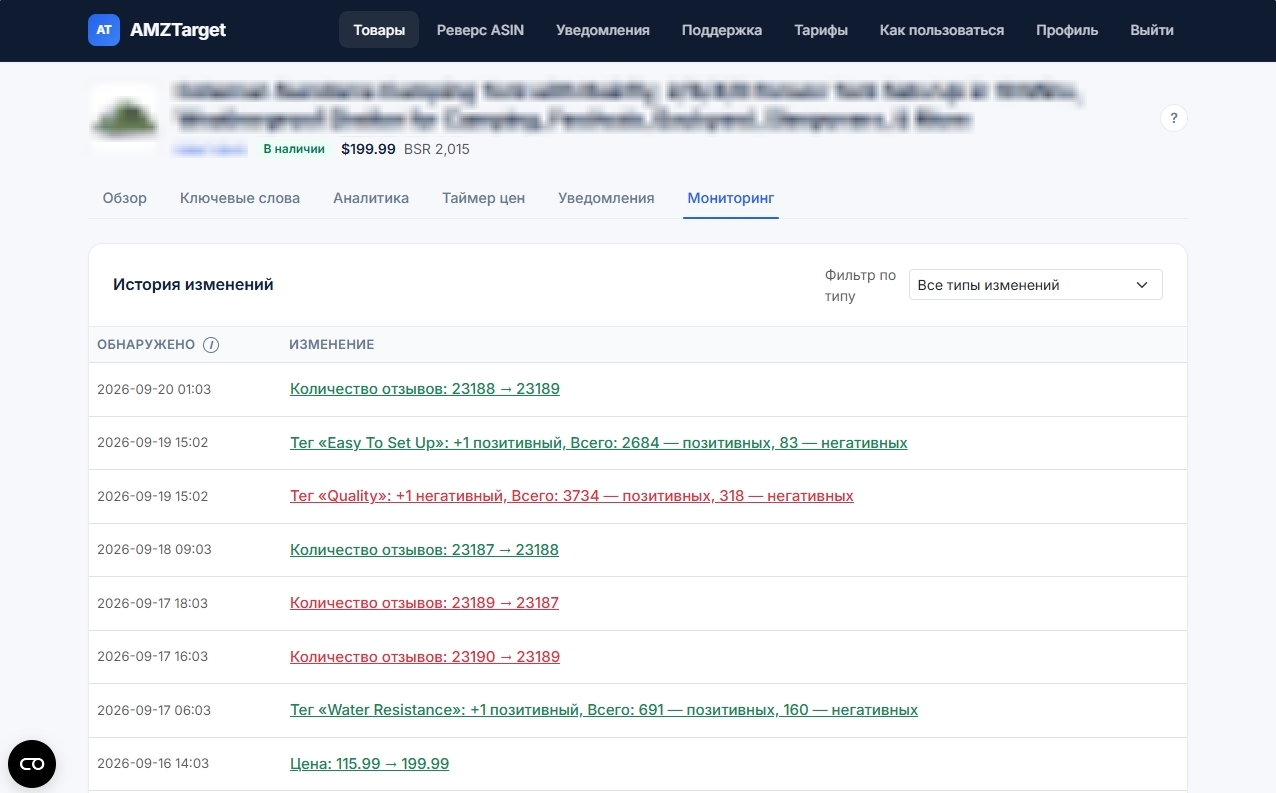Click the История изменений heading
Screen dimensions: 1276x793
(193, 285)
